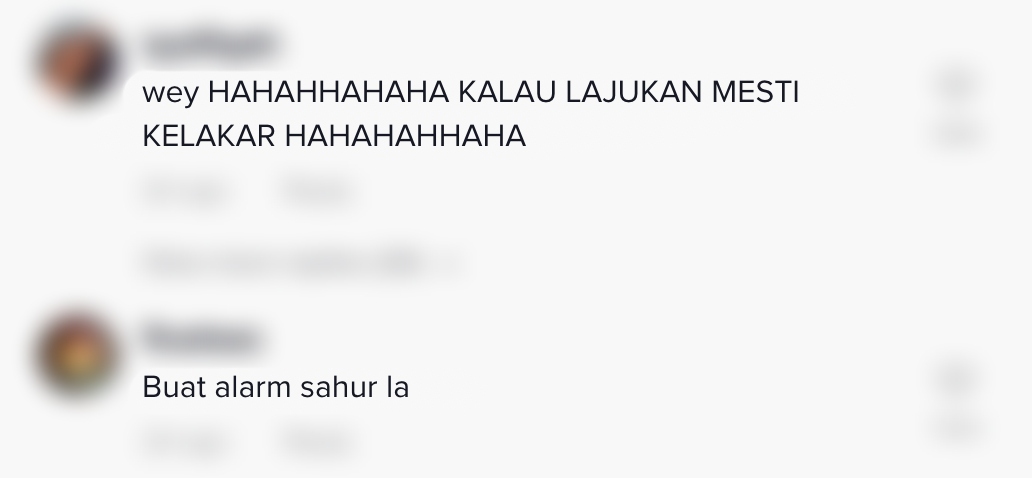The height and width of the screenshot is (478, 1032).
Task: Click blurred timestamp below 'KELAKAR HAHAHAHHAHA'
Action: (x=186, y=192)
